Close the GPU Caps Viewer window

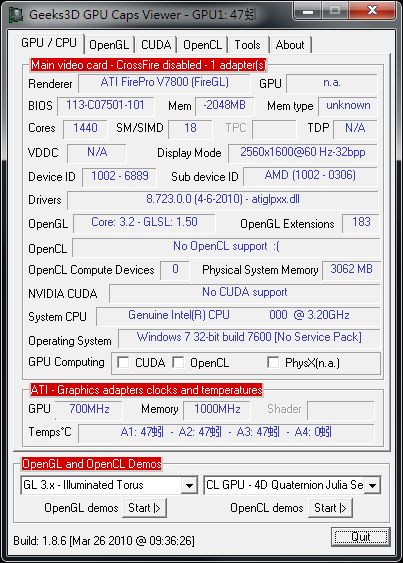(372, 11)
